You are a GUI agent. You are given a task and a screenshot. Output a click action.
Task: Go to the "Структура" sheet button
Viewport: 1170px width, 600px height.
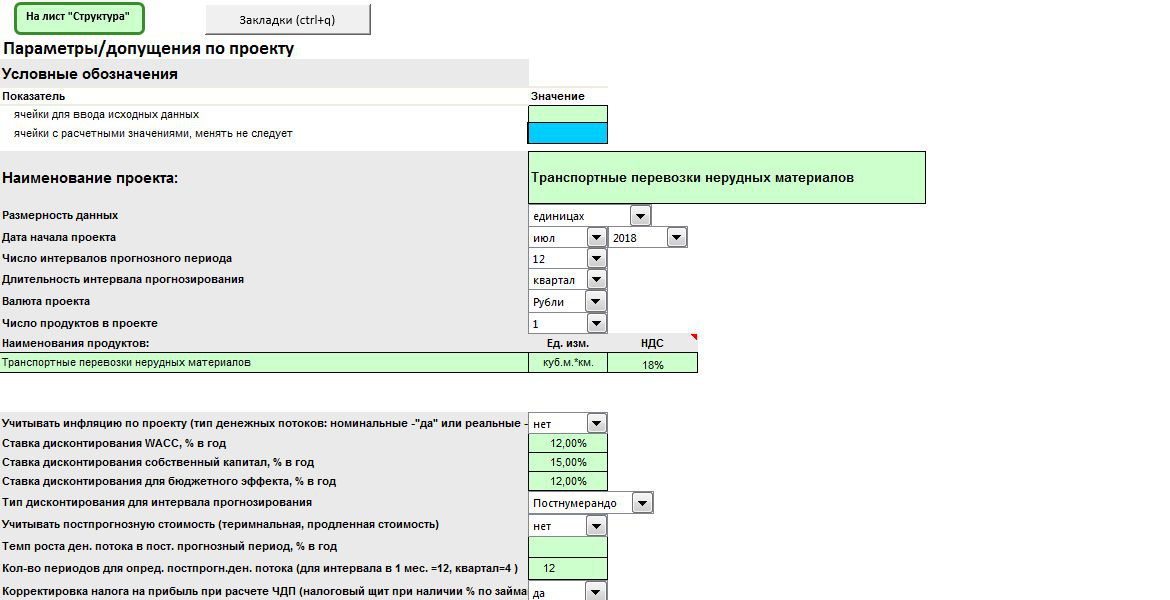(79, 18)
